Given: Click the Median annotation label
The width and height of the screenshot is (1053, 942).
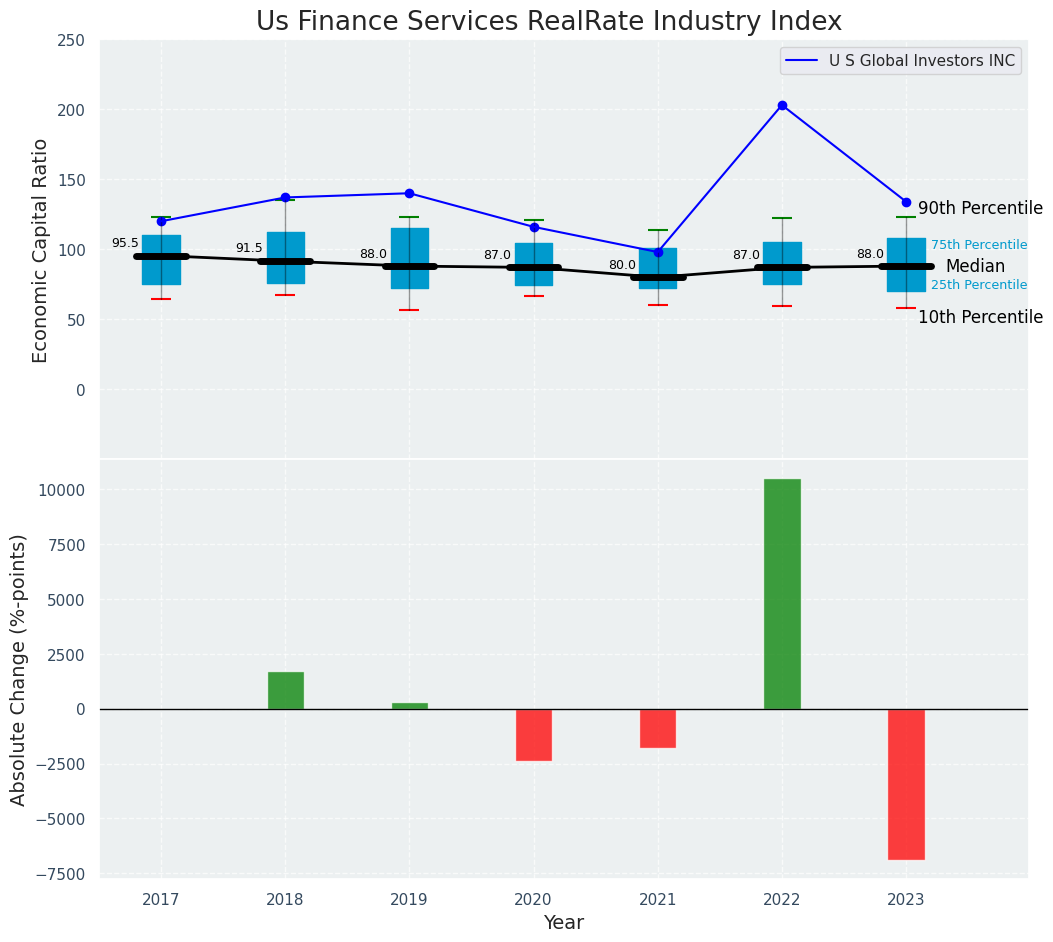Looking at the screenshot, I should (974, 266).
